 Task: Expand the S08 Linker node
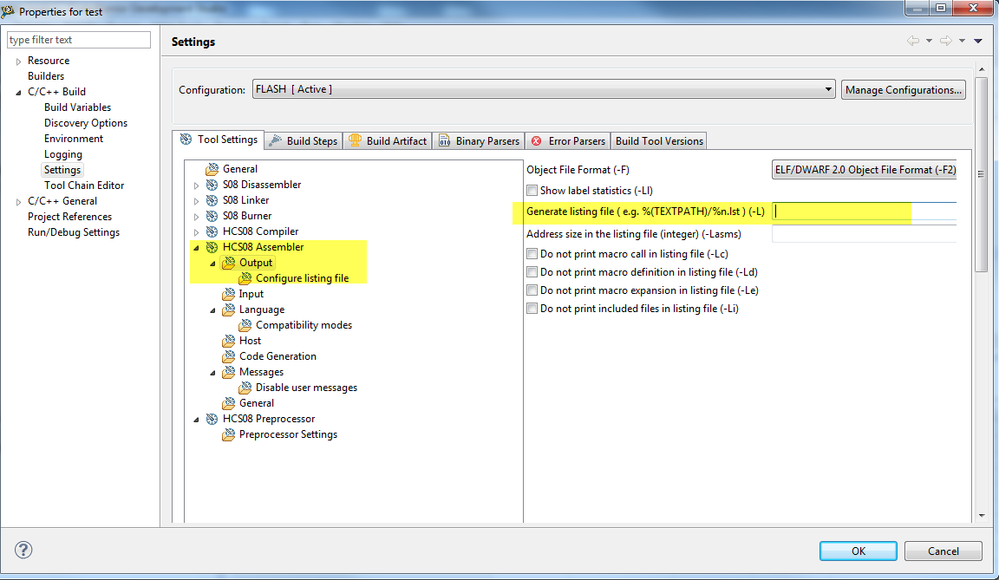(x=196, y=201)
